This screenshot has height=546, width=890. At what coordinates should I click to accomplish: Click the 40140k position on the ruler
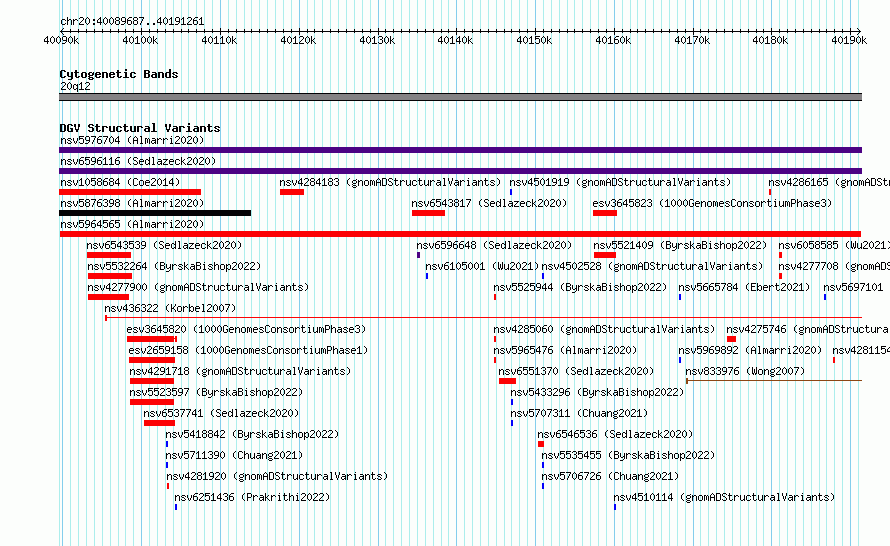tap(455, 40)
